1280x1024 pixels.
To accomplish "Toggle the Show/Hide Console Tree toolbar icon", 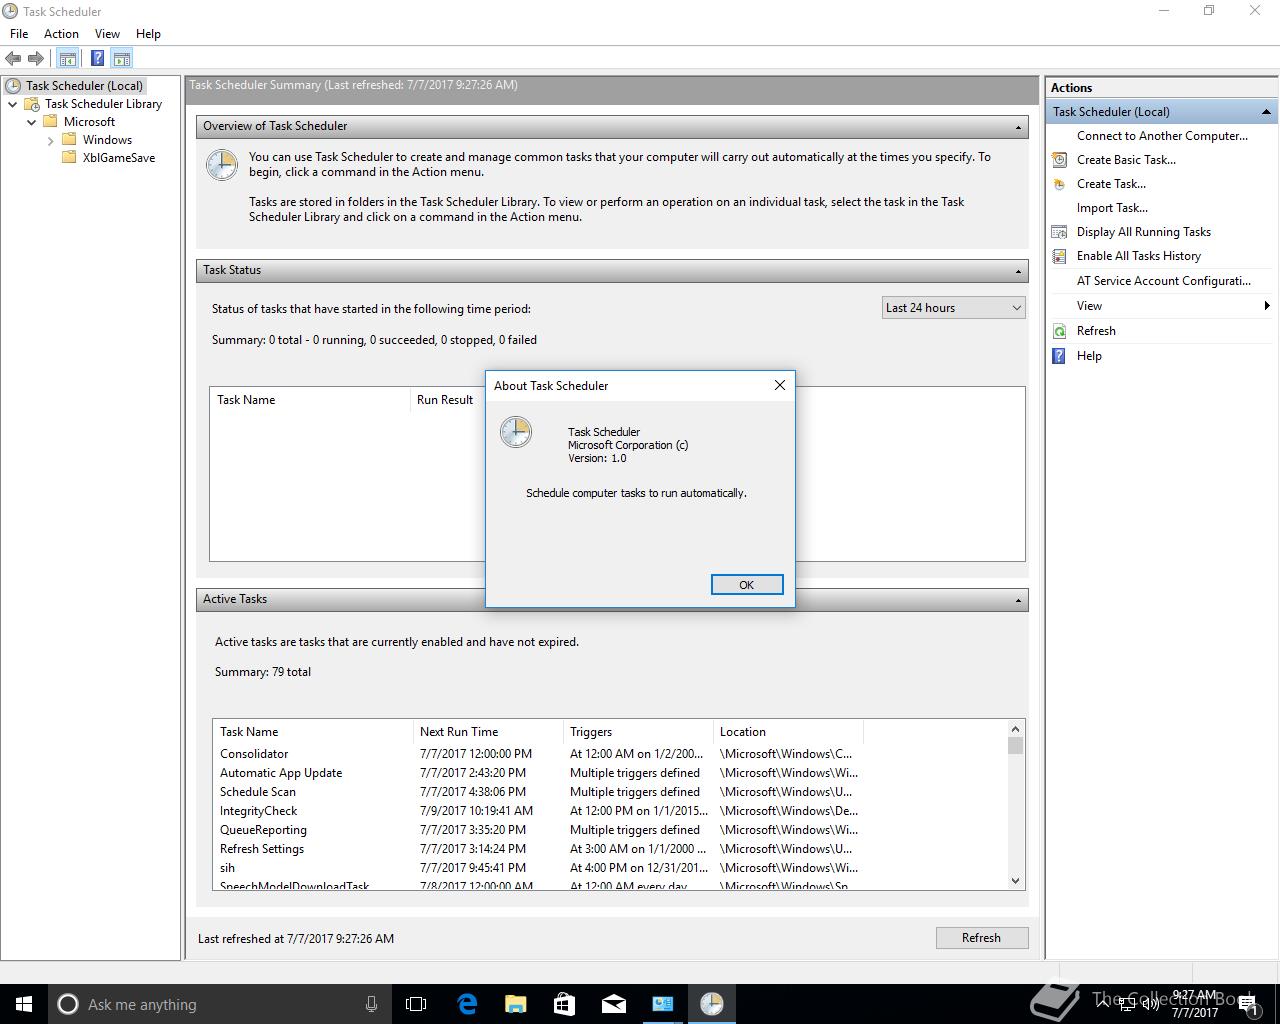I will 68,59.
